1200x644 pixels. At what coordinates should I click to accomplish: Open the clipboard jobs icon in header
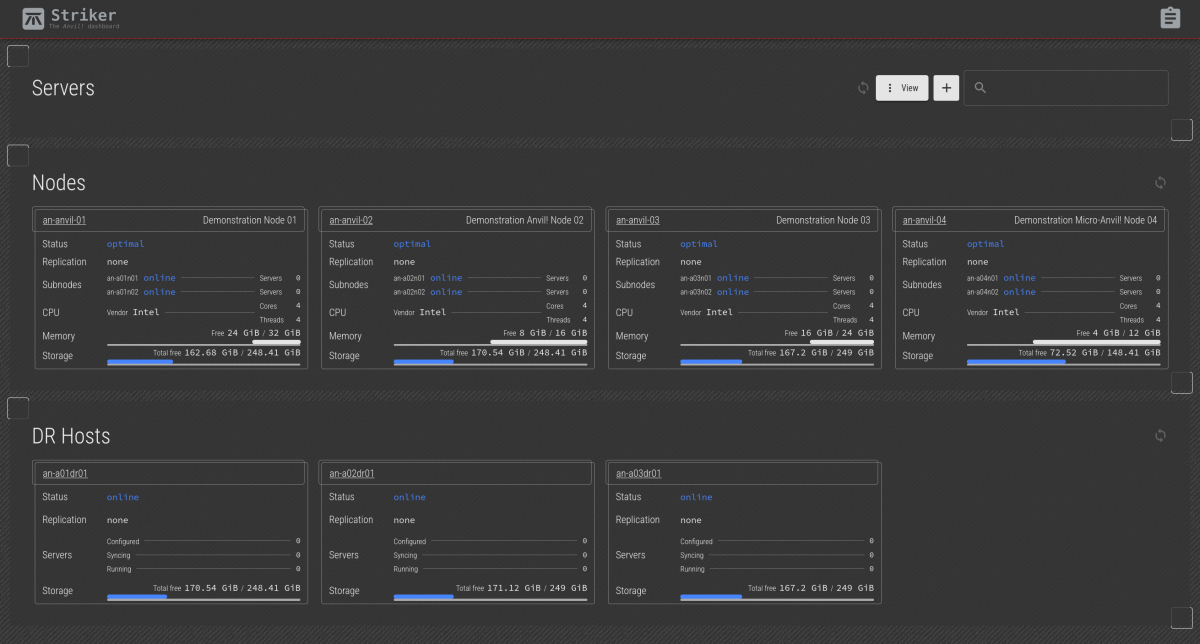1169,18
